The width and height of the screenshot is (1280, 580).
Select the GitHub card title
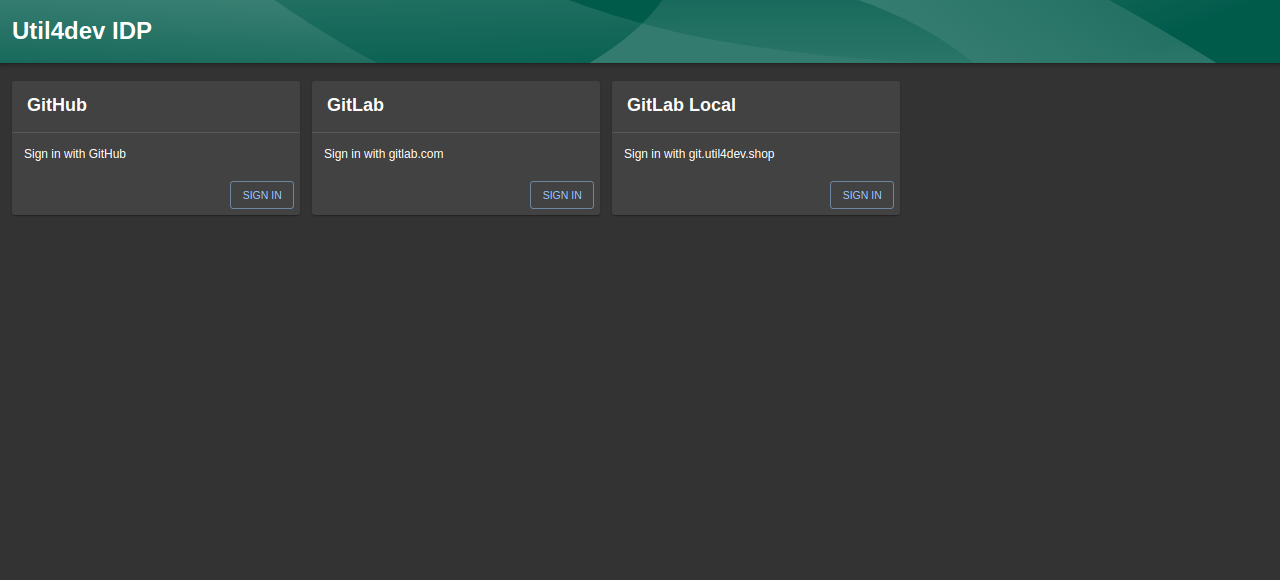pyautogui.click(x=57, y=105)
